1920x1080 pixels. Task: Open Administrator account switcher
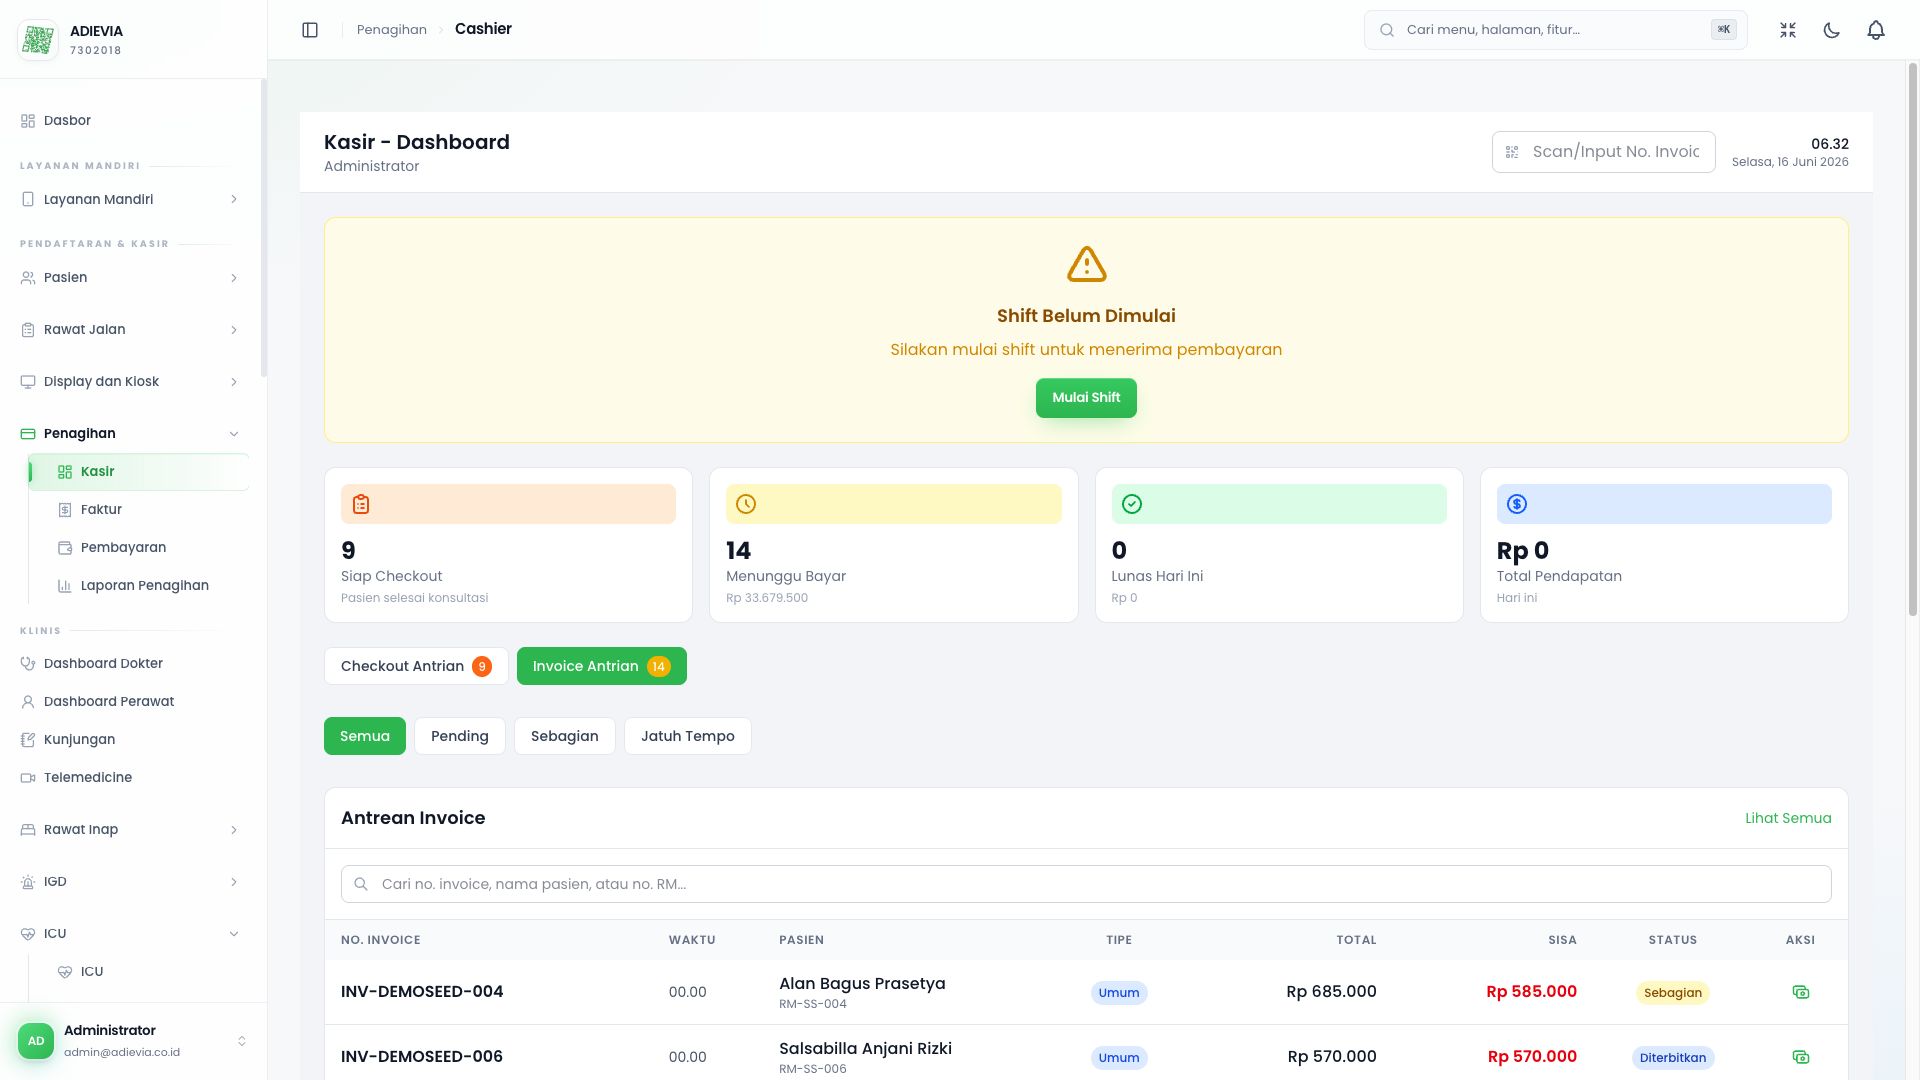133,1041
